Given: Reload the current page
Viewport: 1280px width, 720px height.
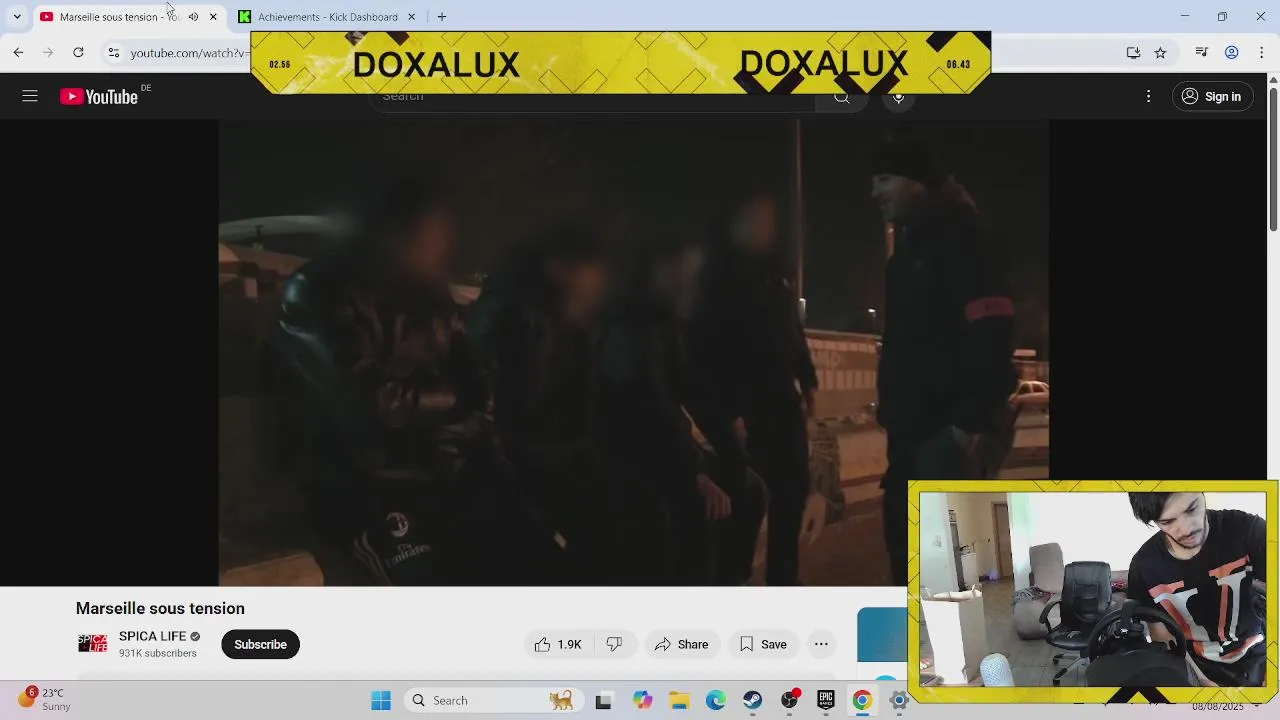Looking at the screenshot, I should pyautogui.click(x=78, y=52).
